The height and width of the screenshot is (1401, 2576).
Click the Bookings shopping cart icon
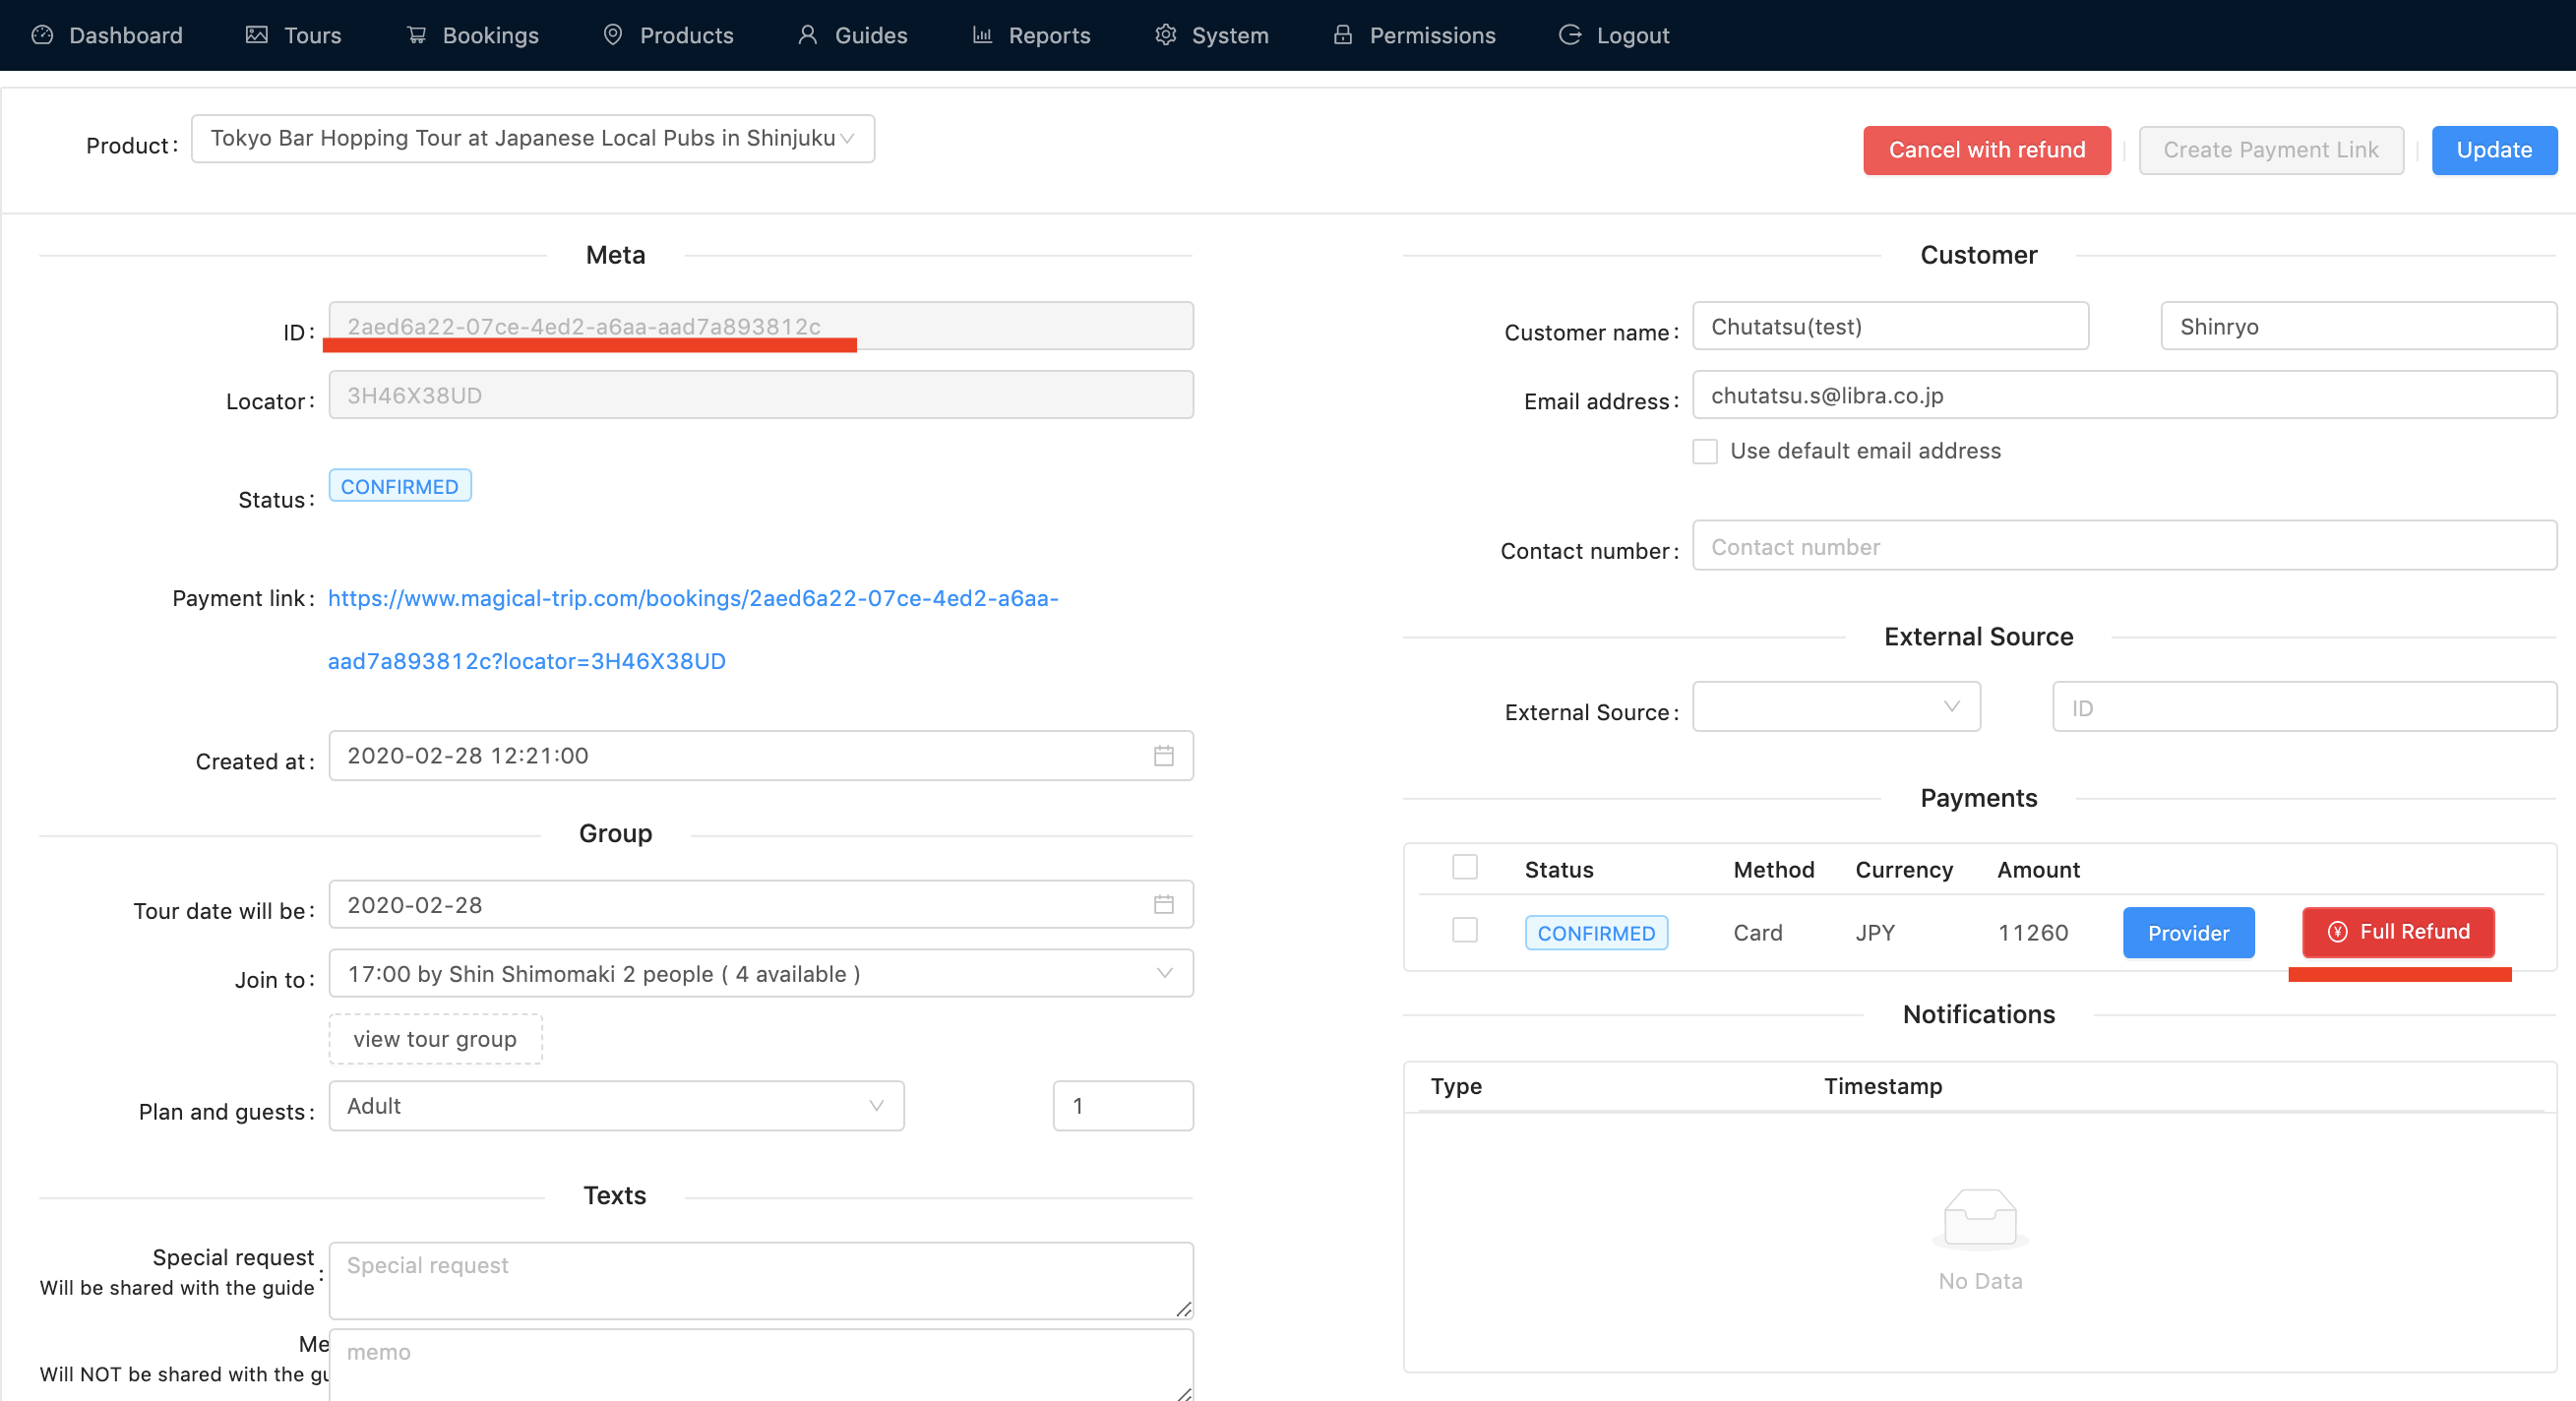(x=416, y=35)
